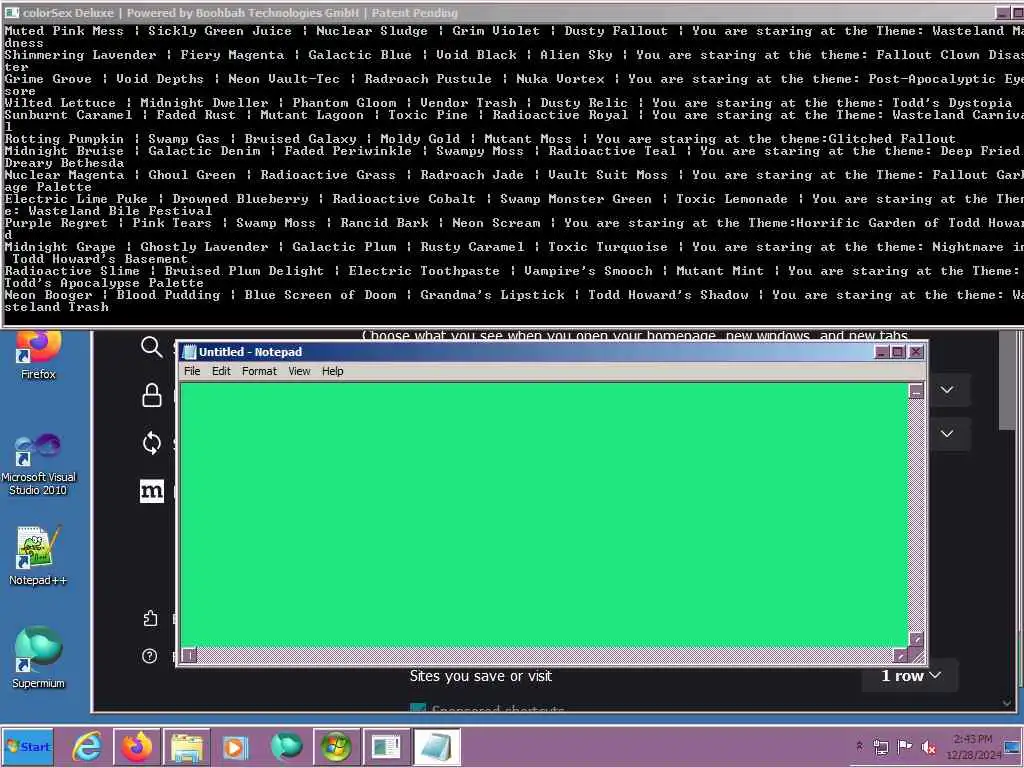Open Windows Explorer from the taskbar
The height and width of the screenshot is (768, 1024).
pyautogui.click(x=187, y=746)
